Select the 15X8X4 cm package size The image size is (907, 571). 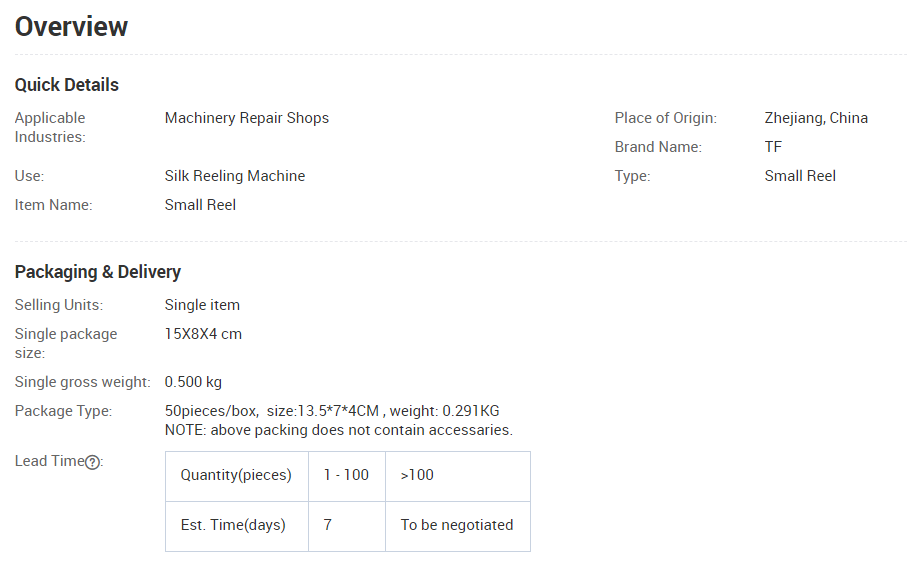(203, 334)
